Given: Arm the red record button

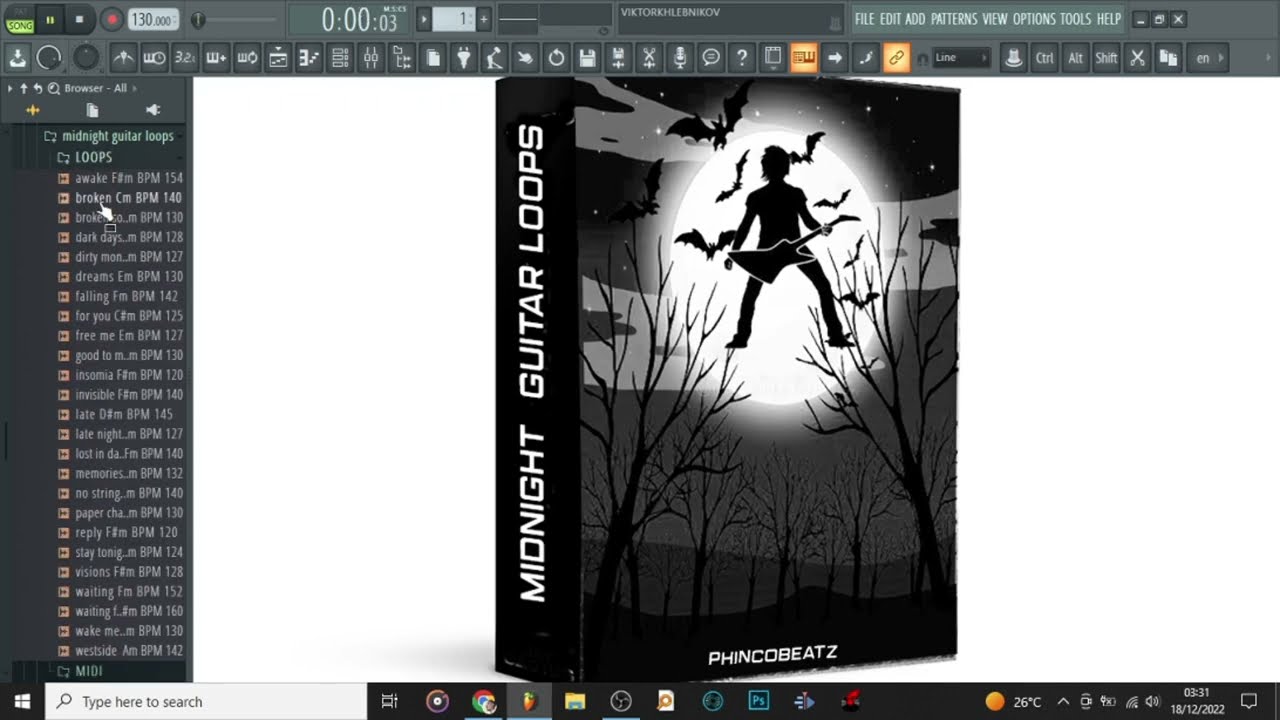Looking at the screenshot, I should (112, 19).
